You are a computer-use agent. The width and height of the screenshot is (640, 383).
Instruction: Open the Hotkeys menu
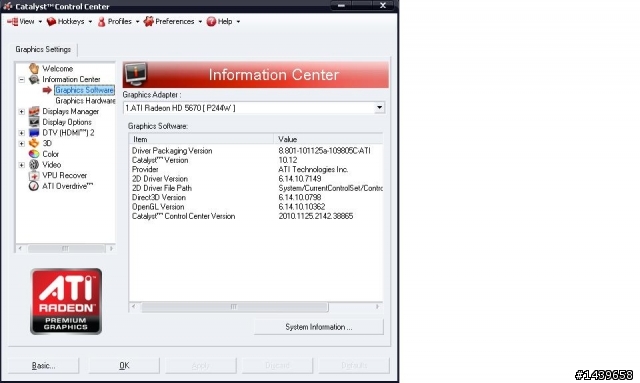(69, 21)
